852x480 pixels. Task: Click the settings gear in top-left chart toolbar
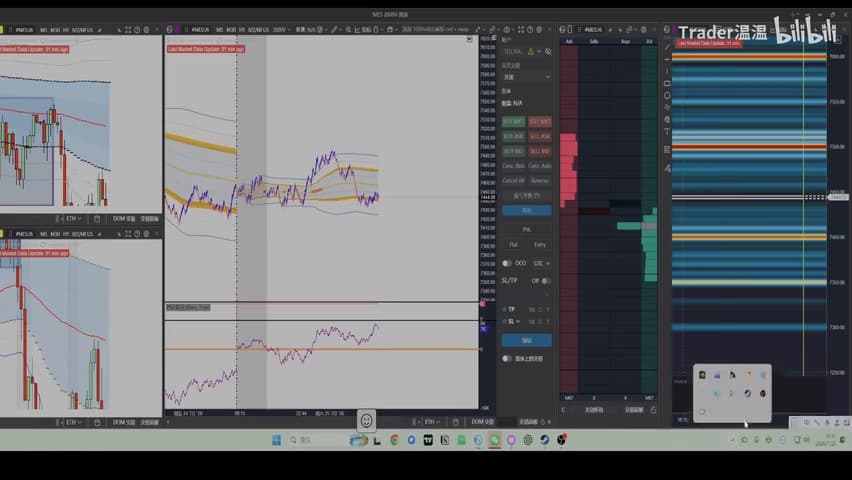coord(146,29)
